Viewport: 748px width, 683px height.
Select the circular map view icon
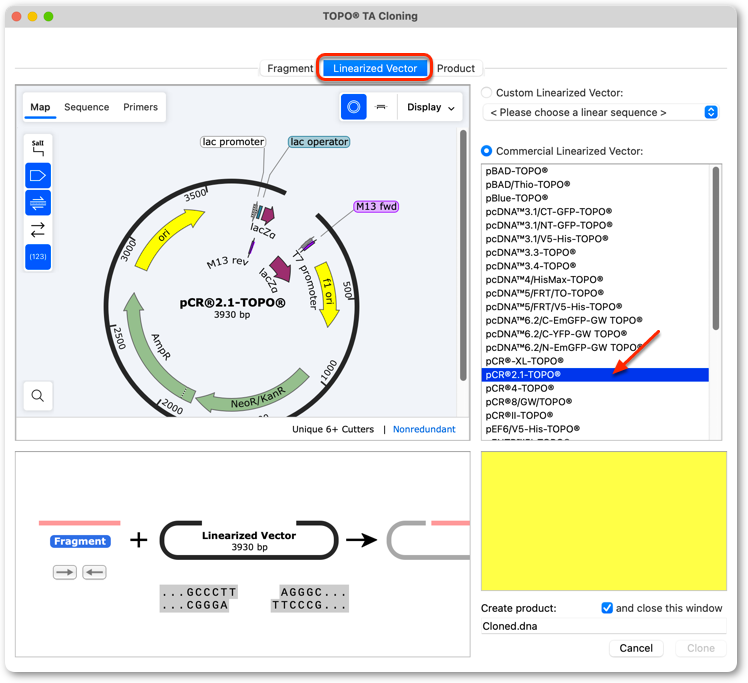[353, 107]
